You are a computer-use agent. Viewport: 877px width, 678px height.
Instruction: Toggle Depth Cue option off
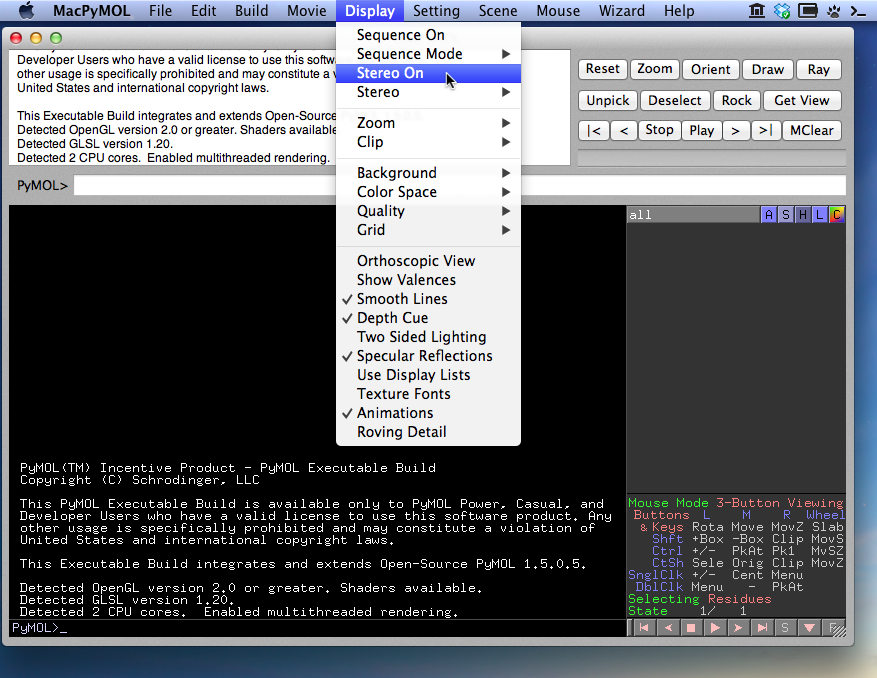click(428, 318)
